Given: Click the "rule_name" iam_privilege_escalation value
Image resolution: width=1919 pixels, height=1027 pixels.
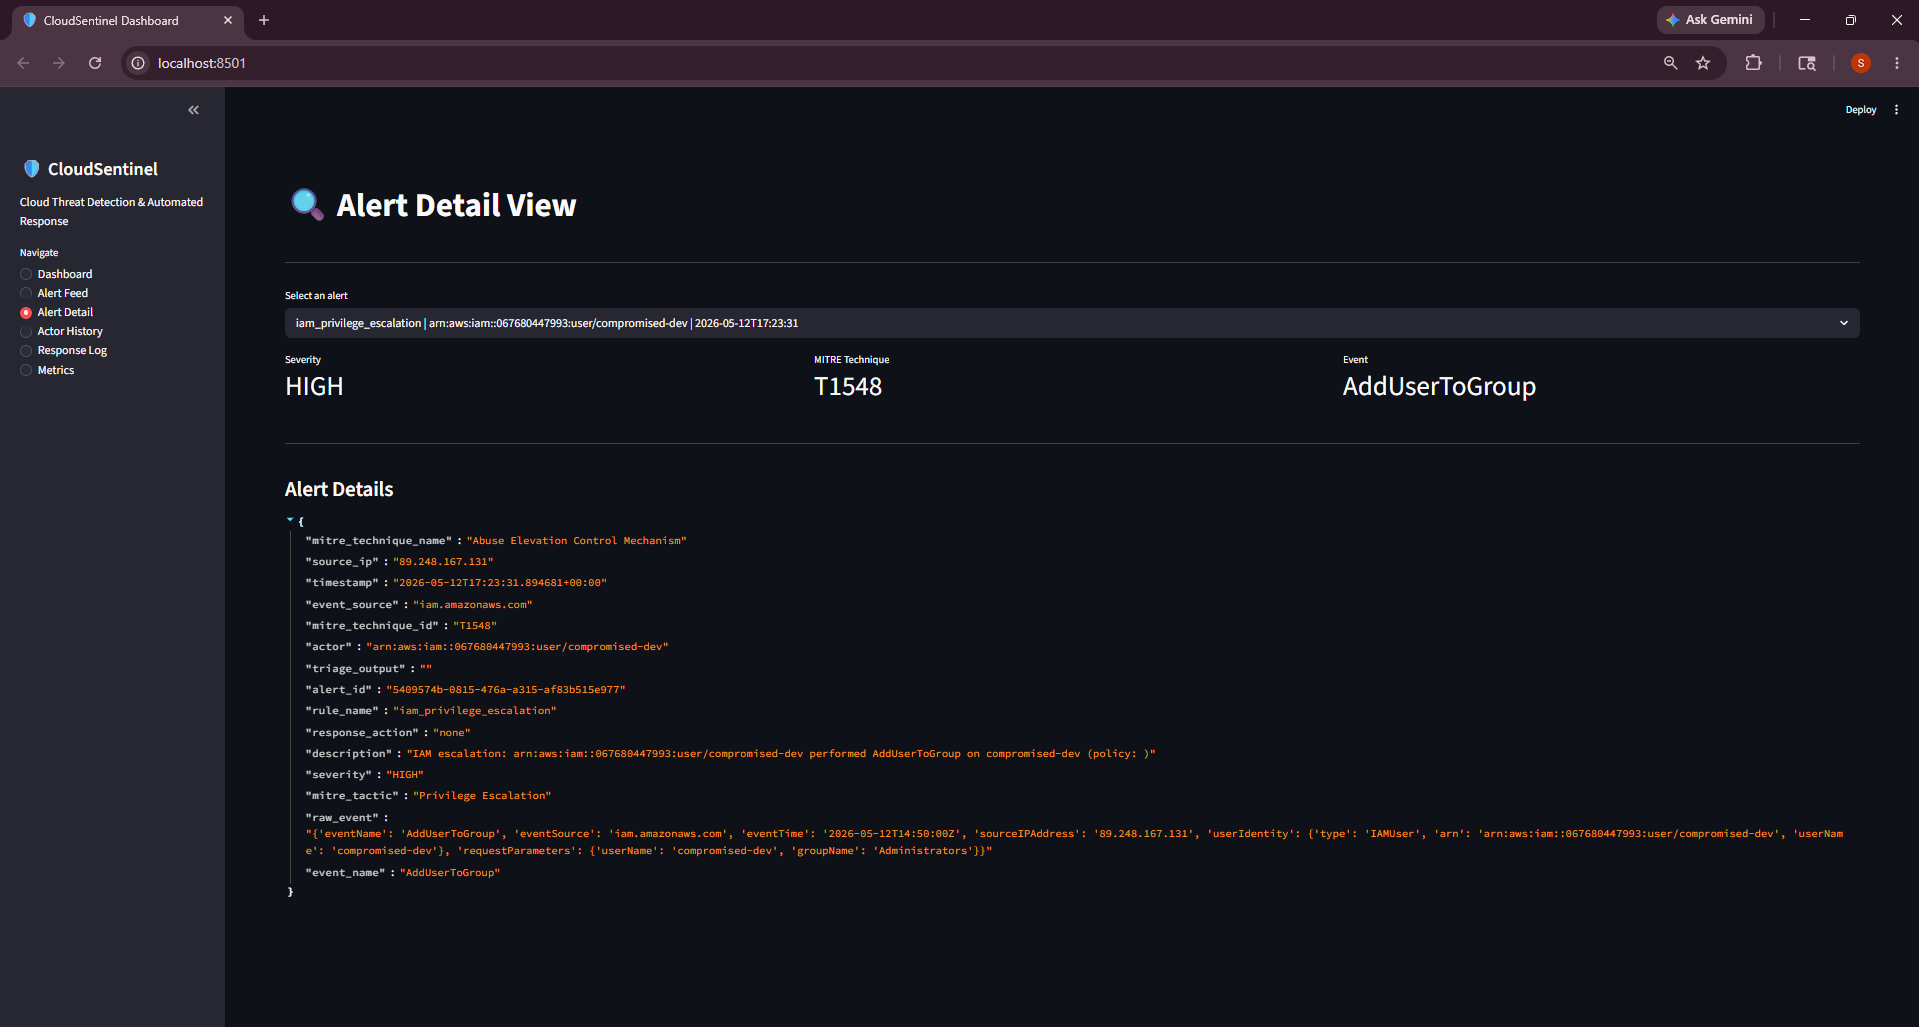Looking at the screenshot, I should coord(474,711).
